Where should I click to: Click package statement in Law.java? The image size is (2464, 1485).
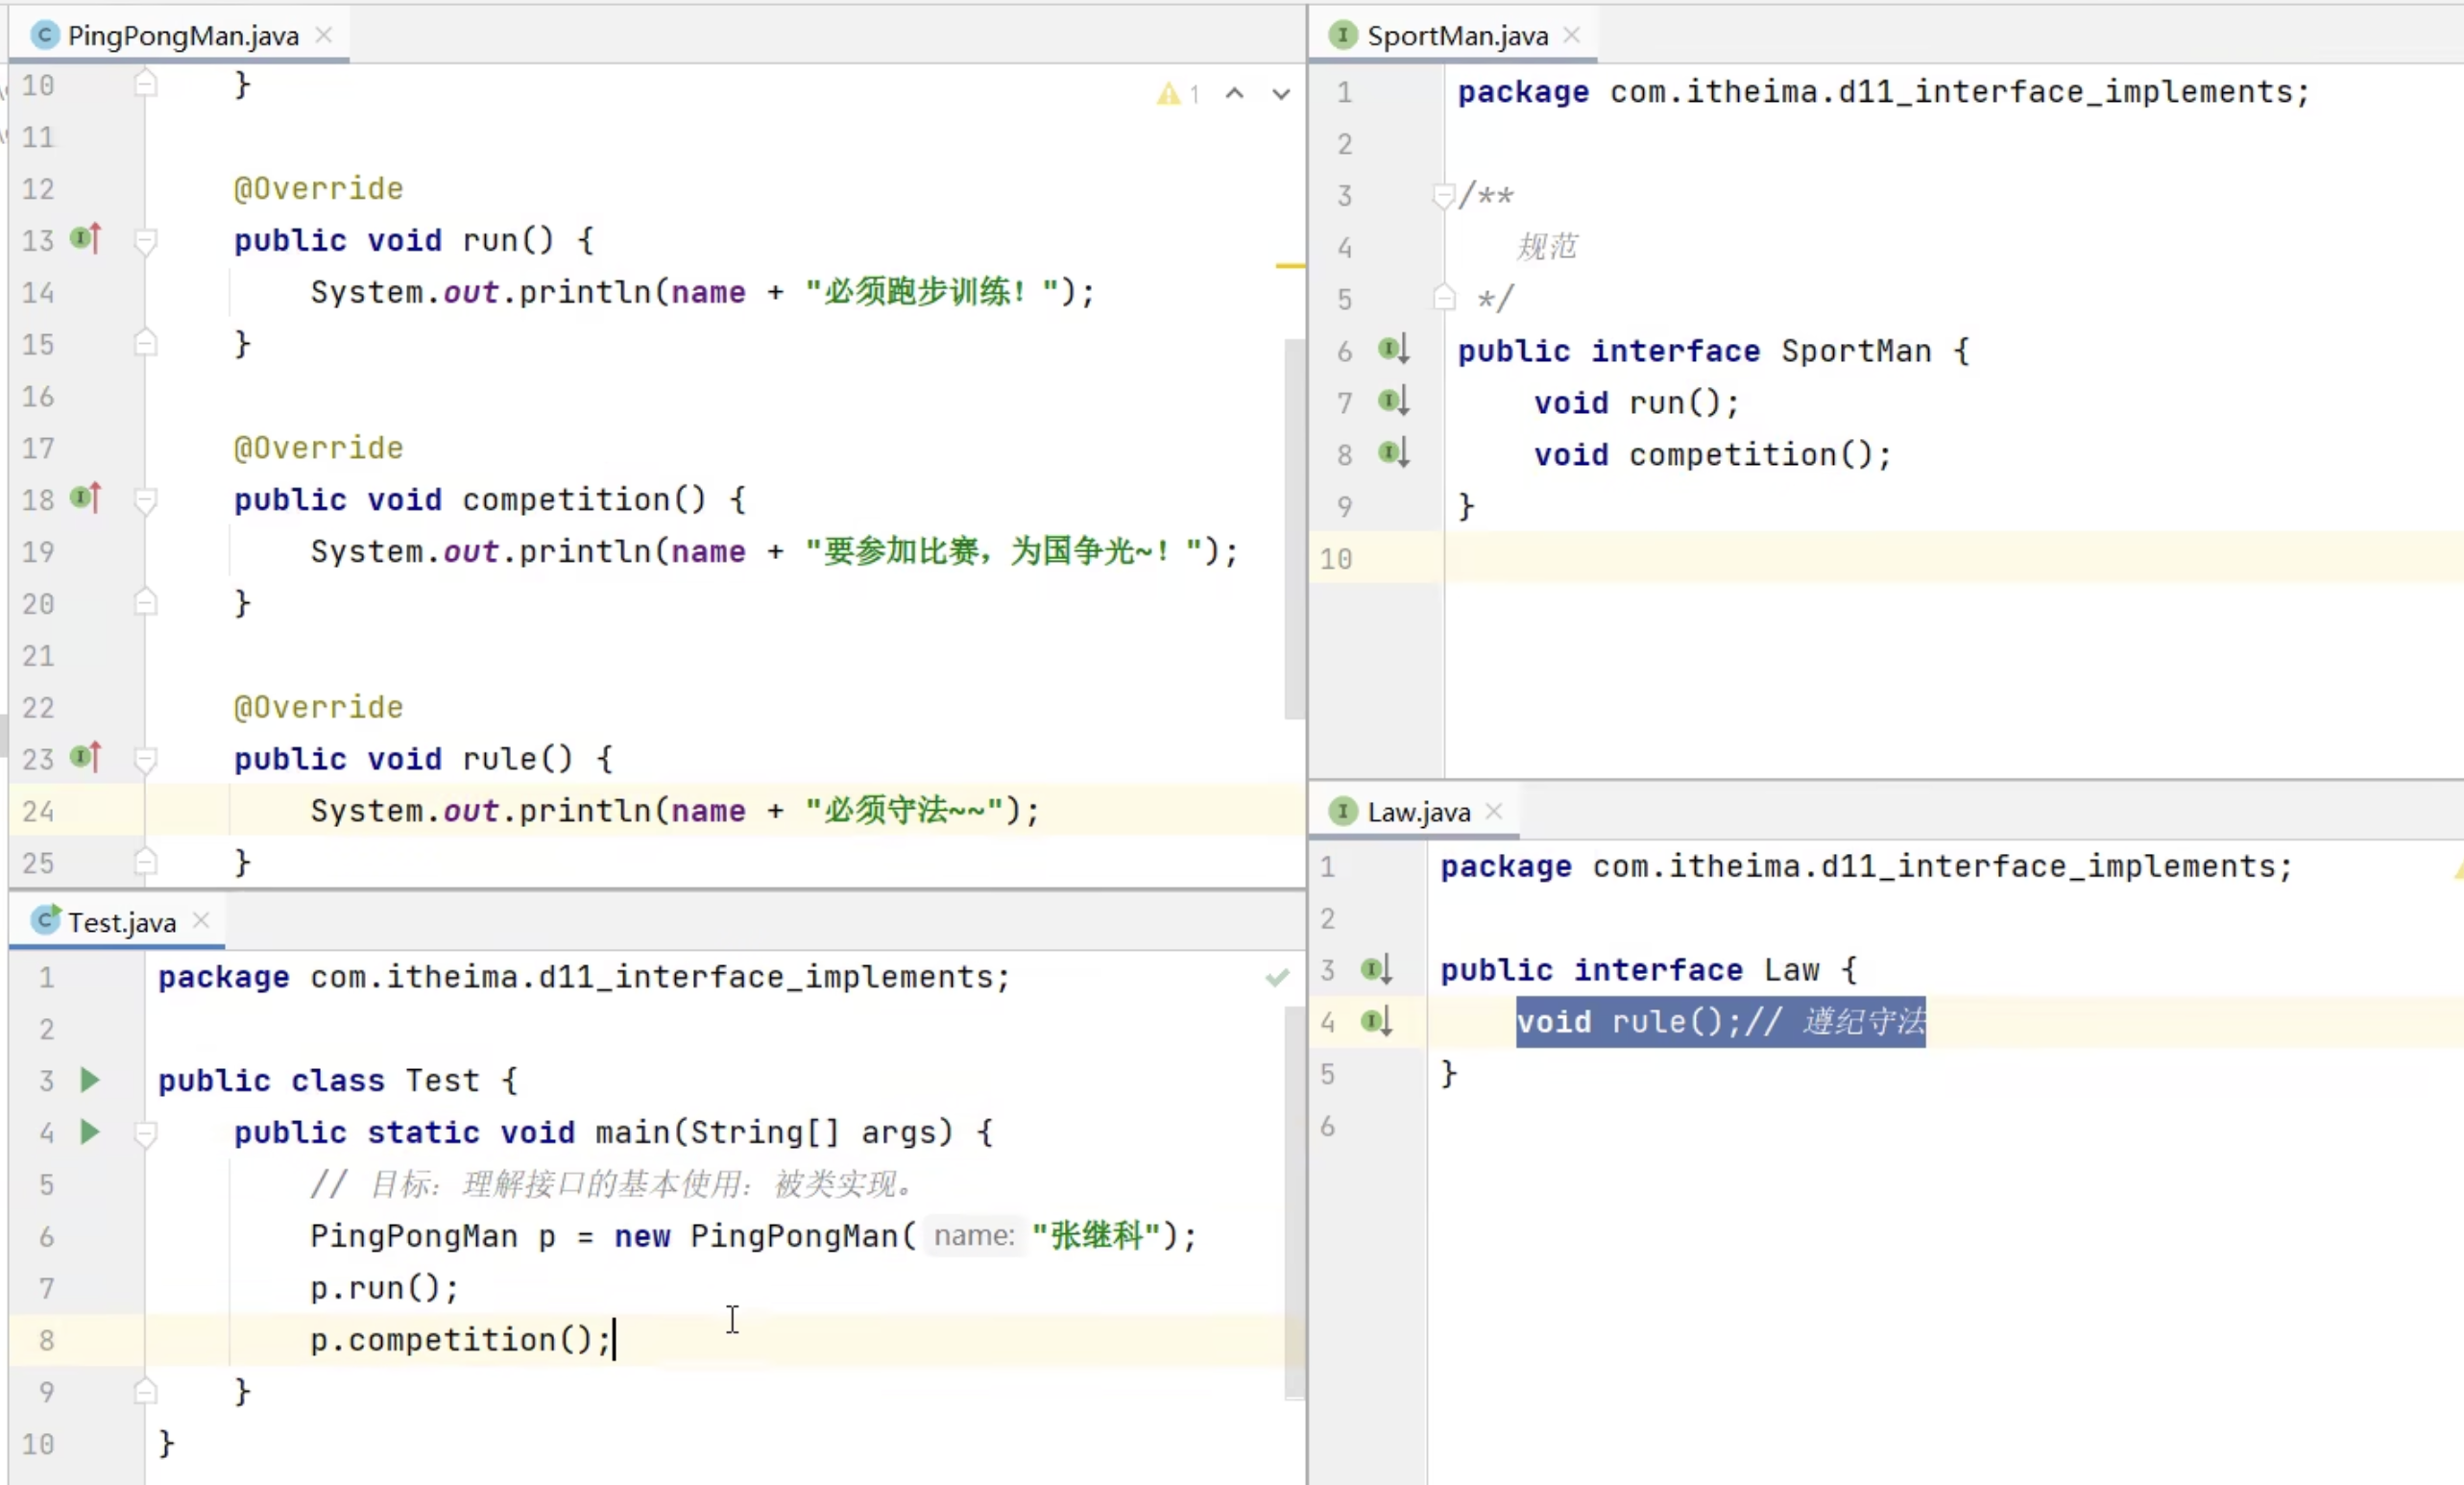1866,867
